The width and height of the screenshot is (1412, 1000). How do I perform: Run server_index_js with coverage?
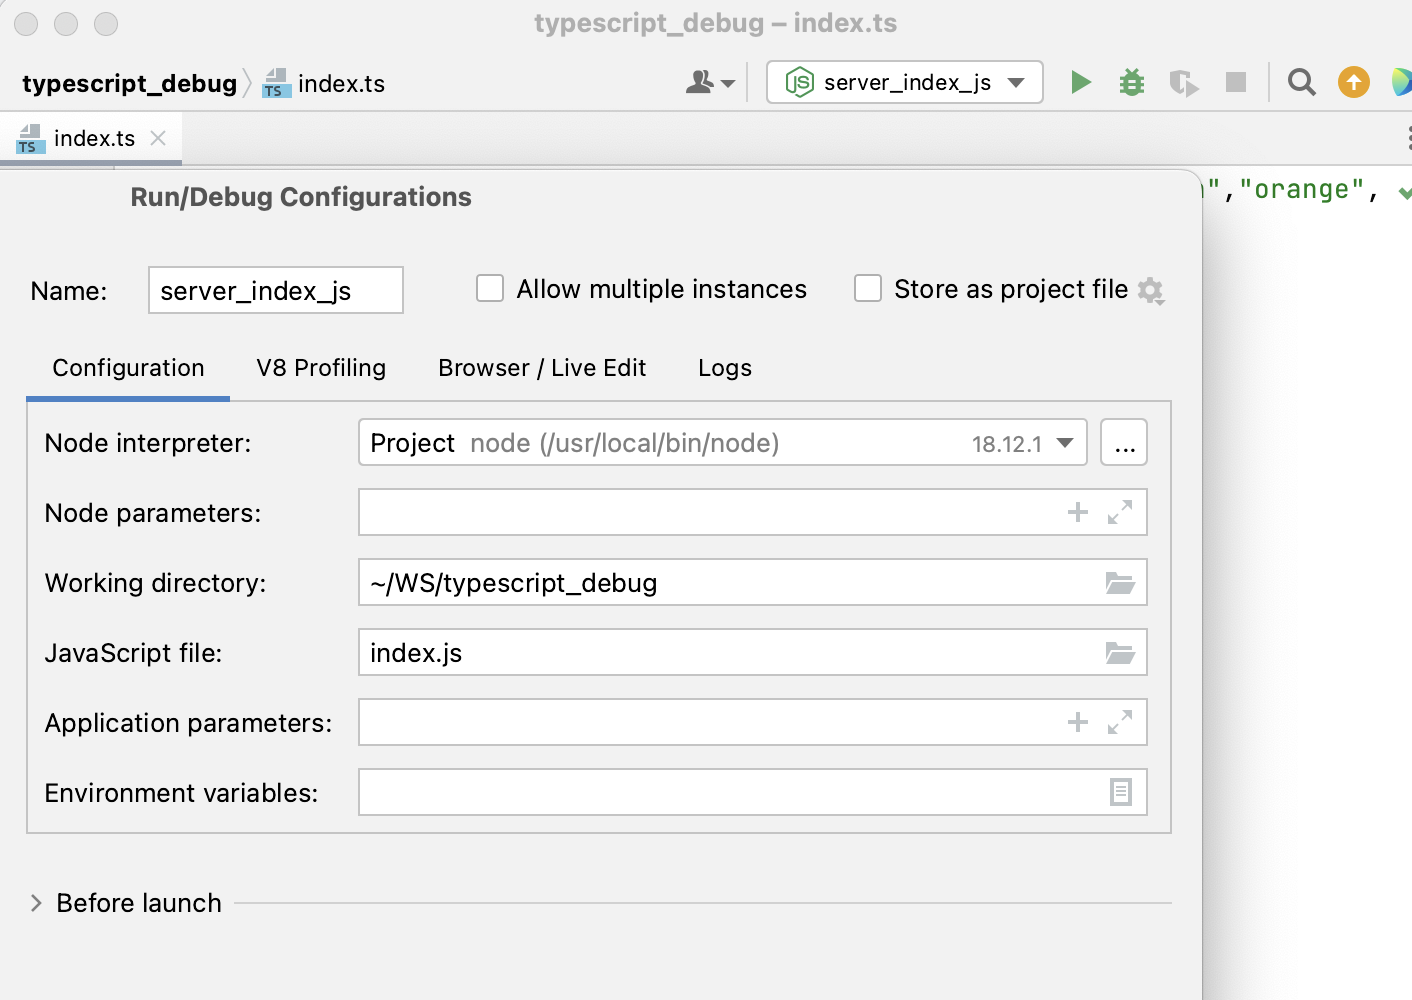point(1183,82)
